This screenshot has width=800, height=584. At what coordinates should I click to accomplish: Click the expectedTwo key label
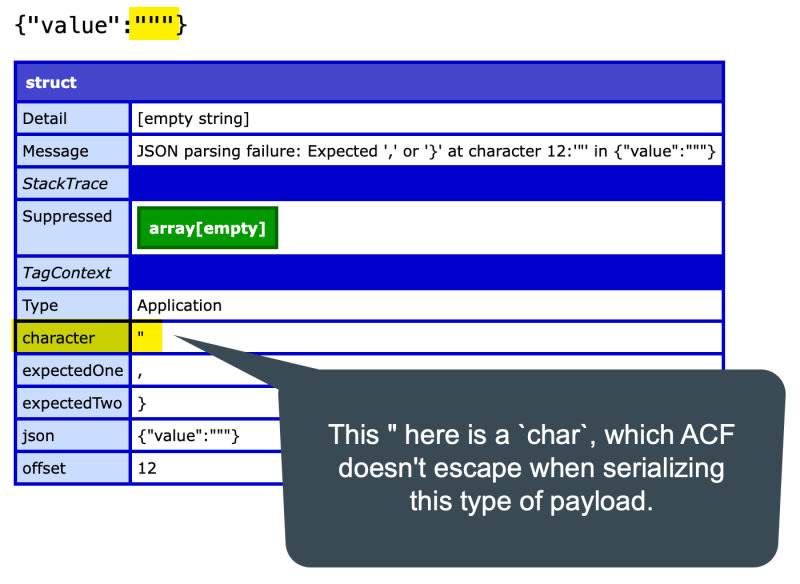[72, 403]
